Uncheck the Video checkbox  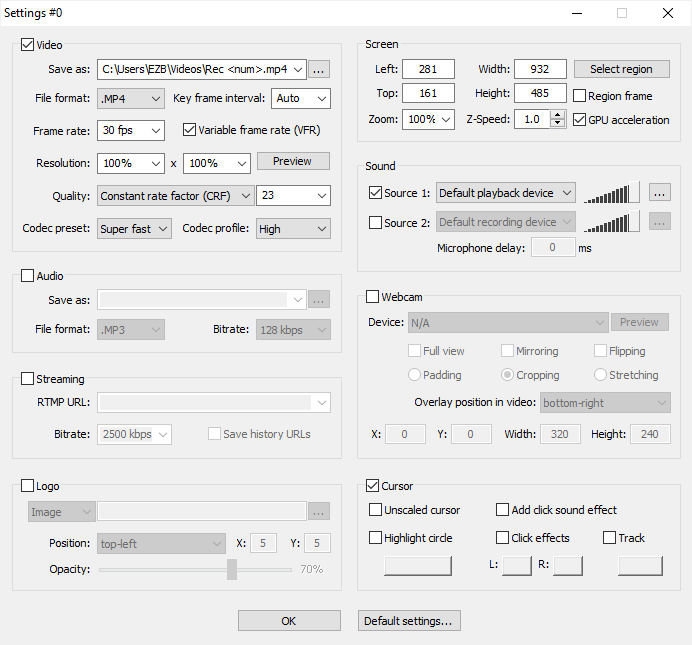point(27,45)
